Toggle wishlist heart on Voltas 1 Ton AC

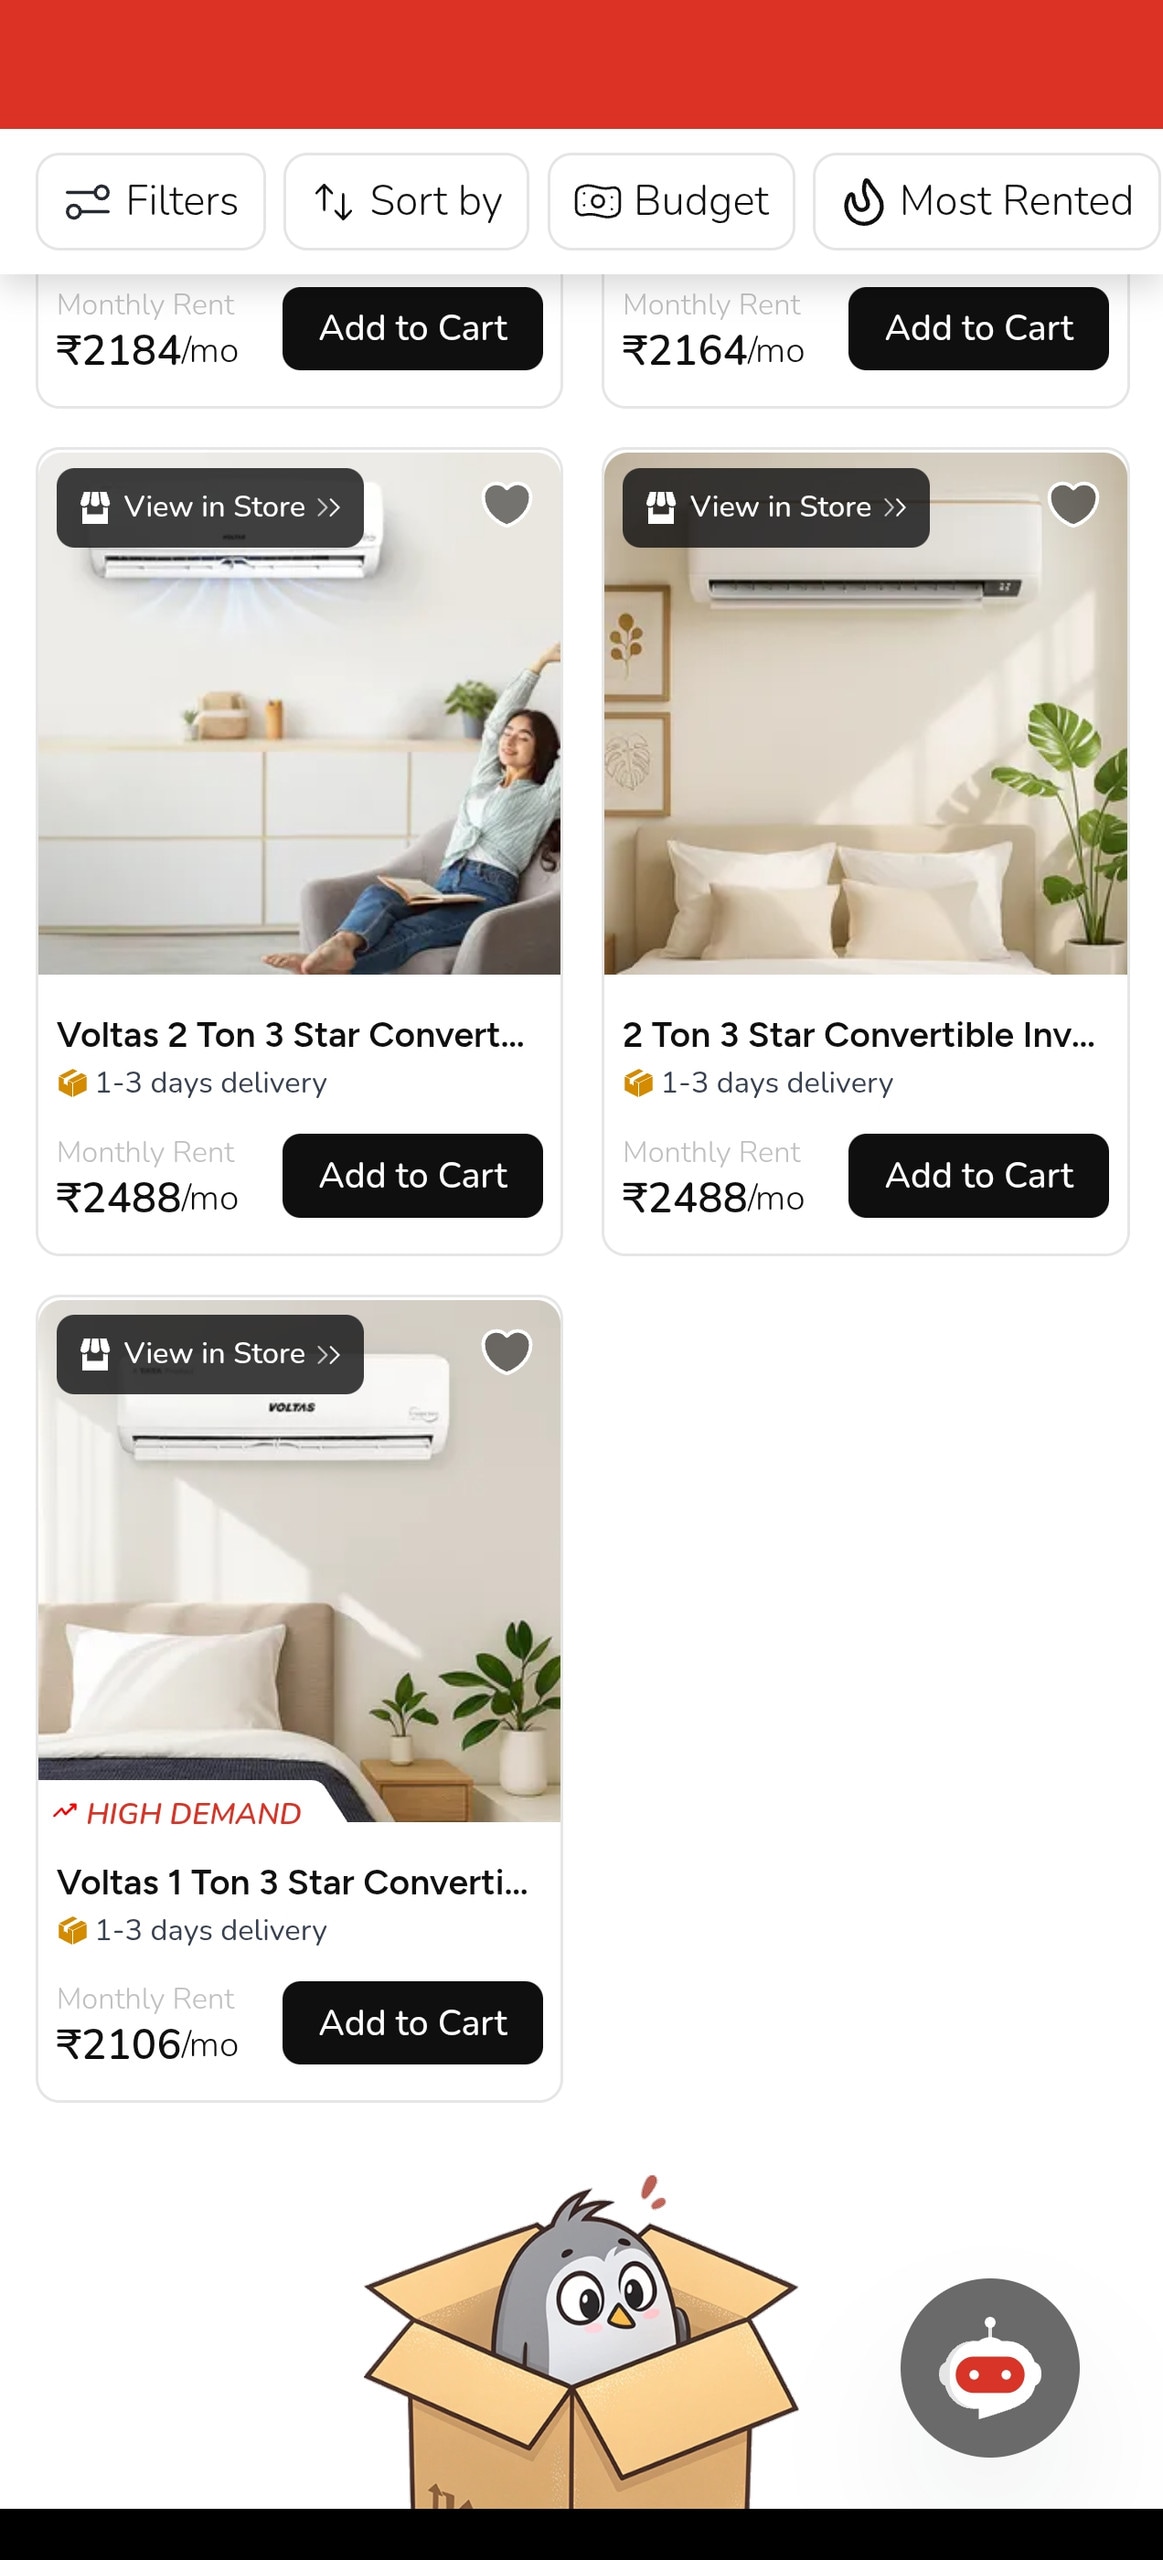pyautogui.click(x=506, y=1351)
